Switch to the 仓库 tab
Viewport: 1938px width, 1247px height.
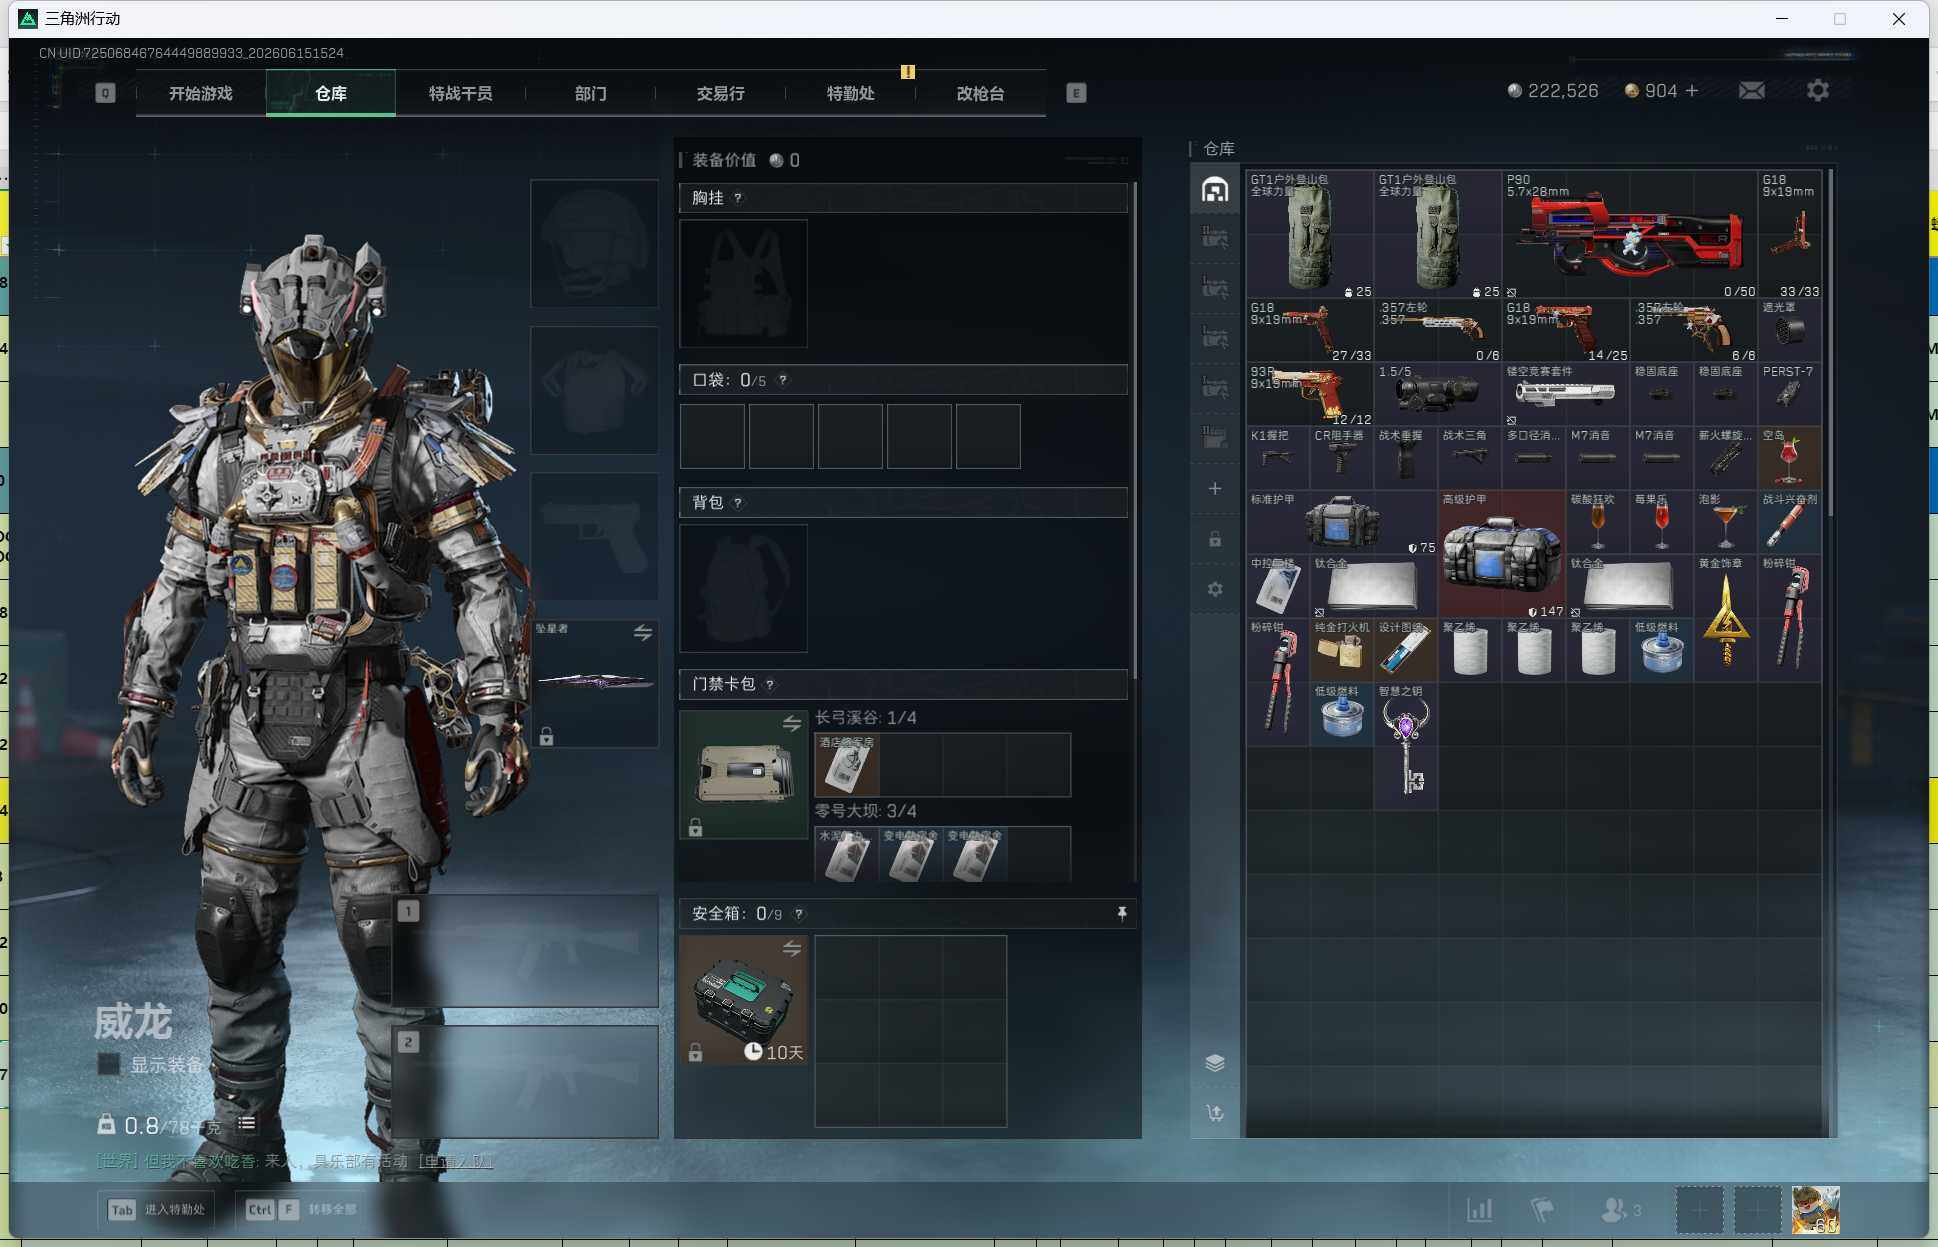click(330, 93)
